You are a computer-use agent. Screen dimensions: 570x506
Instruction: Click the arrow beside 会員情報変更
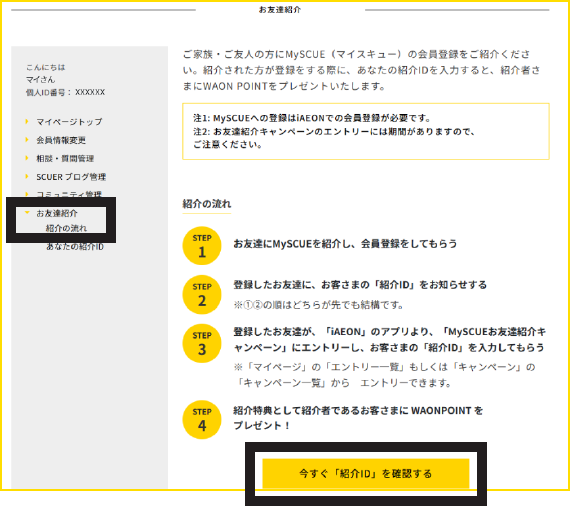[x=27, y=140]
